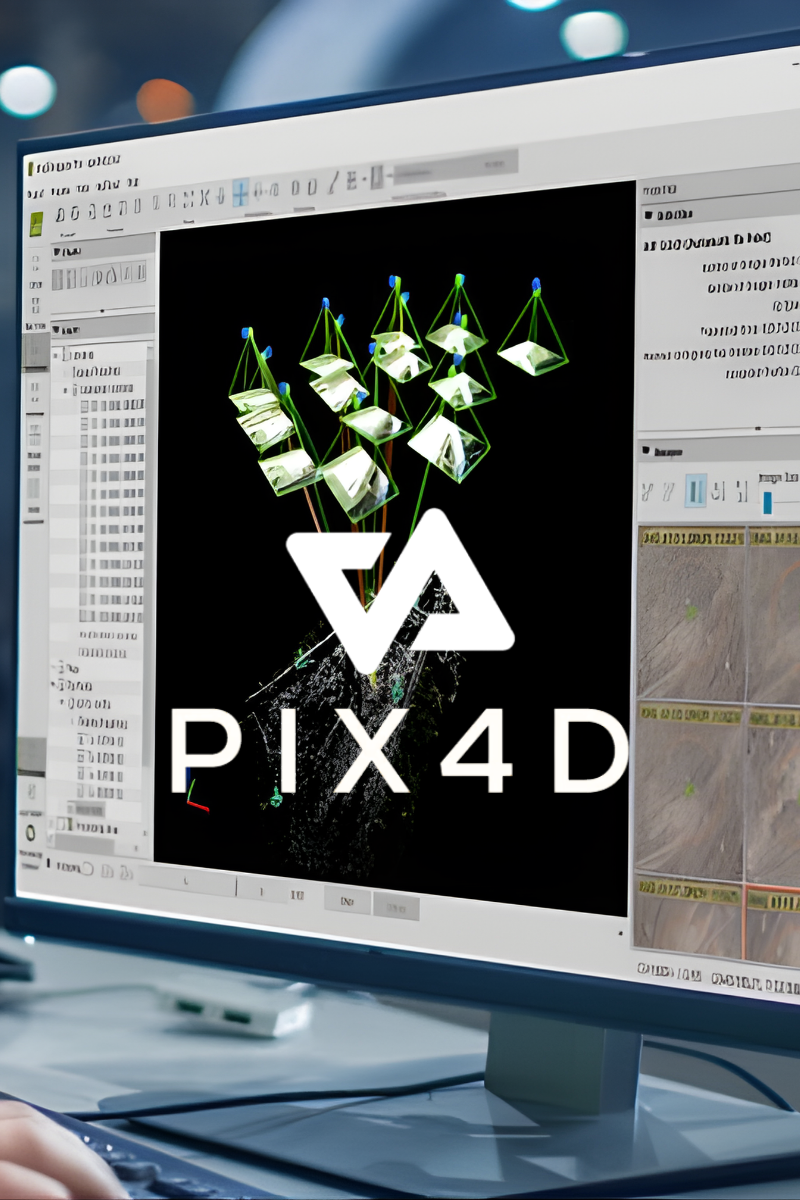Select the top-left aerial image thumbnail

coord(691,620)
